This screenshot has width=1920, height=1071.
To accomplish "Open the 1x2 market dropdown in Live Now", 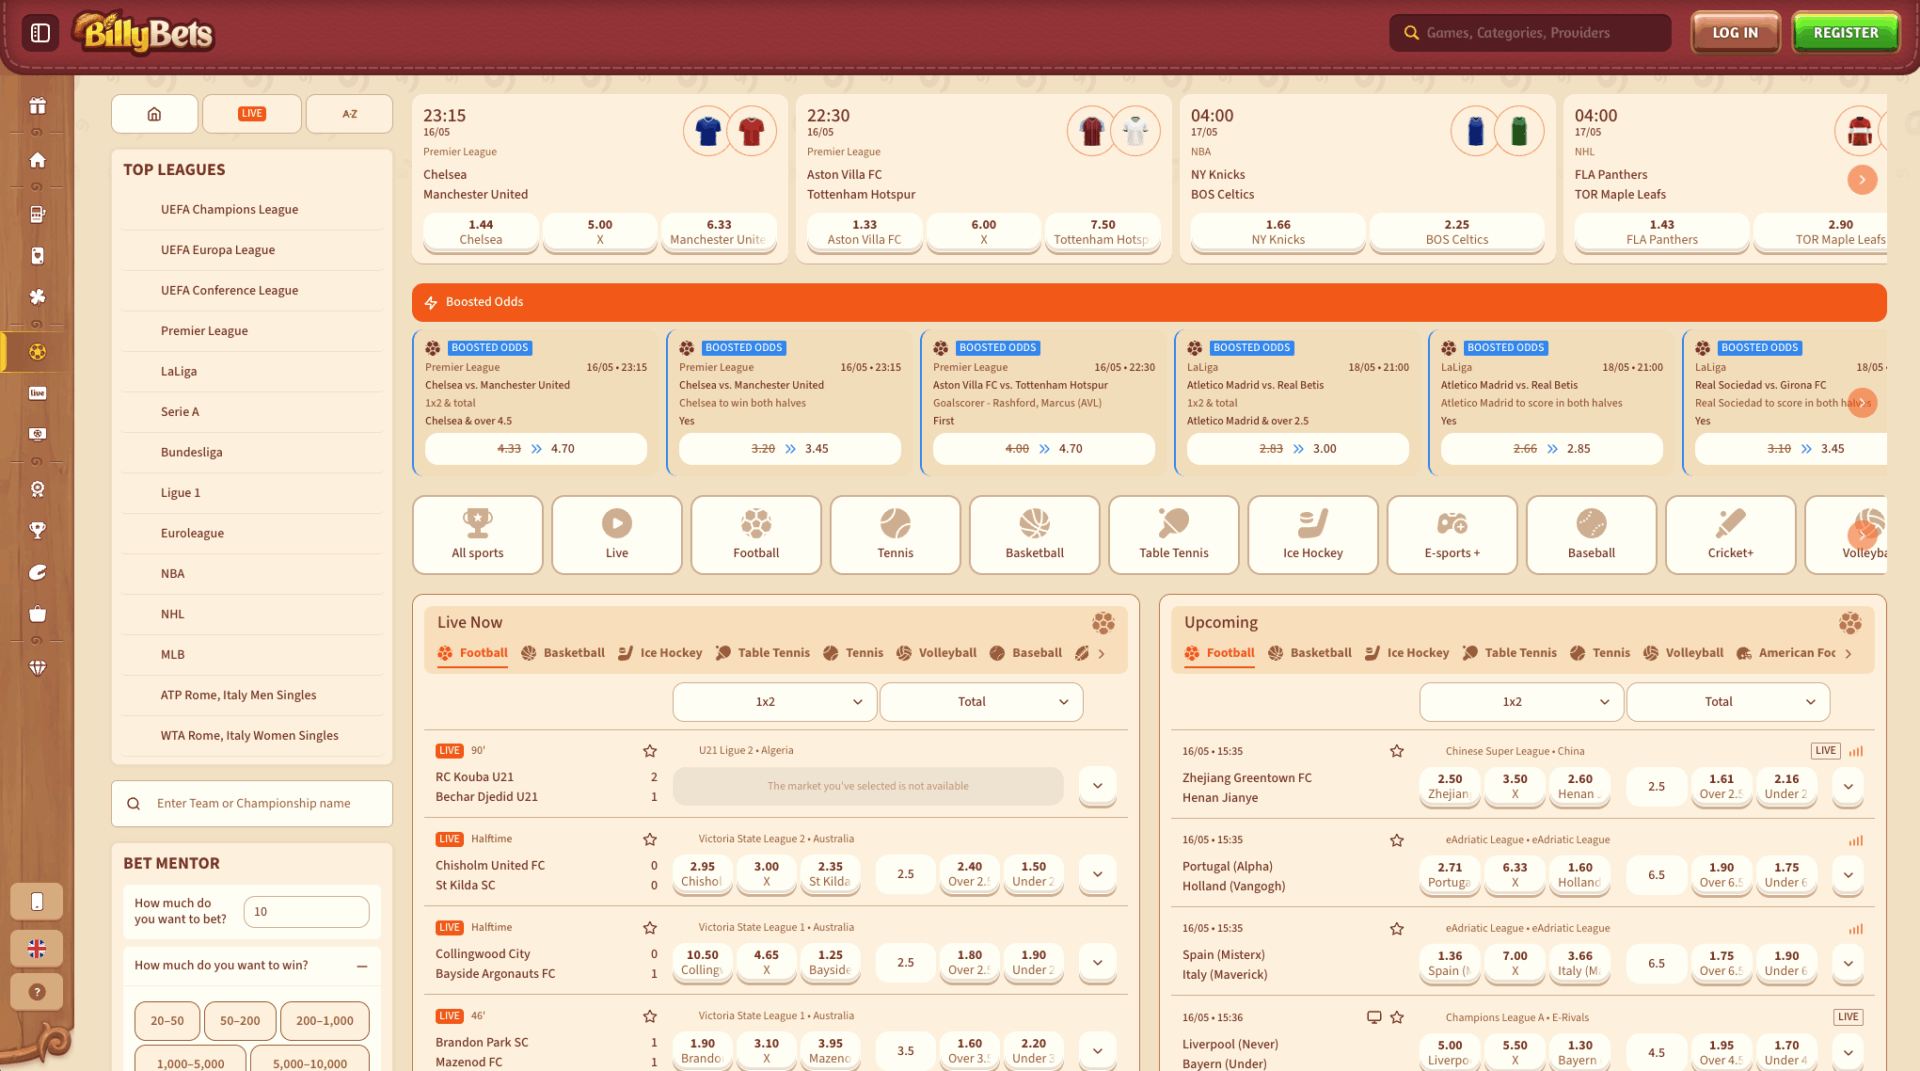I will click(x=775, y=702).
